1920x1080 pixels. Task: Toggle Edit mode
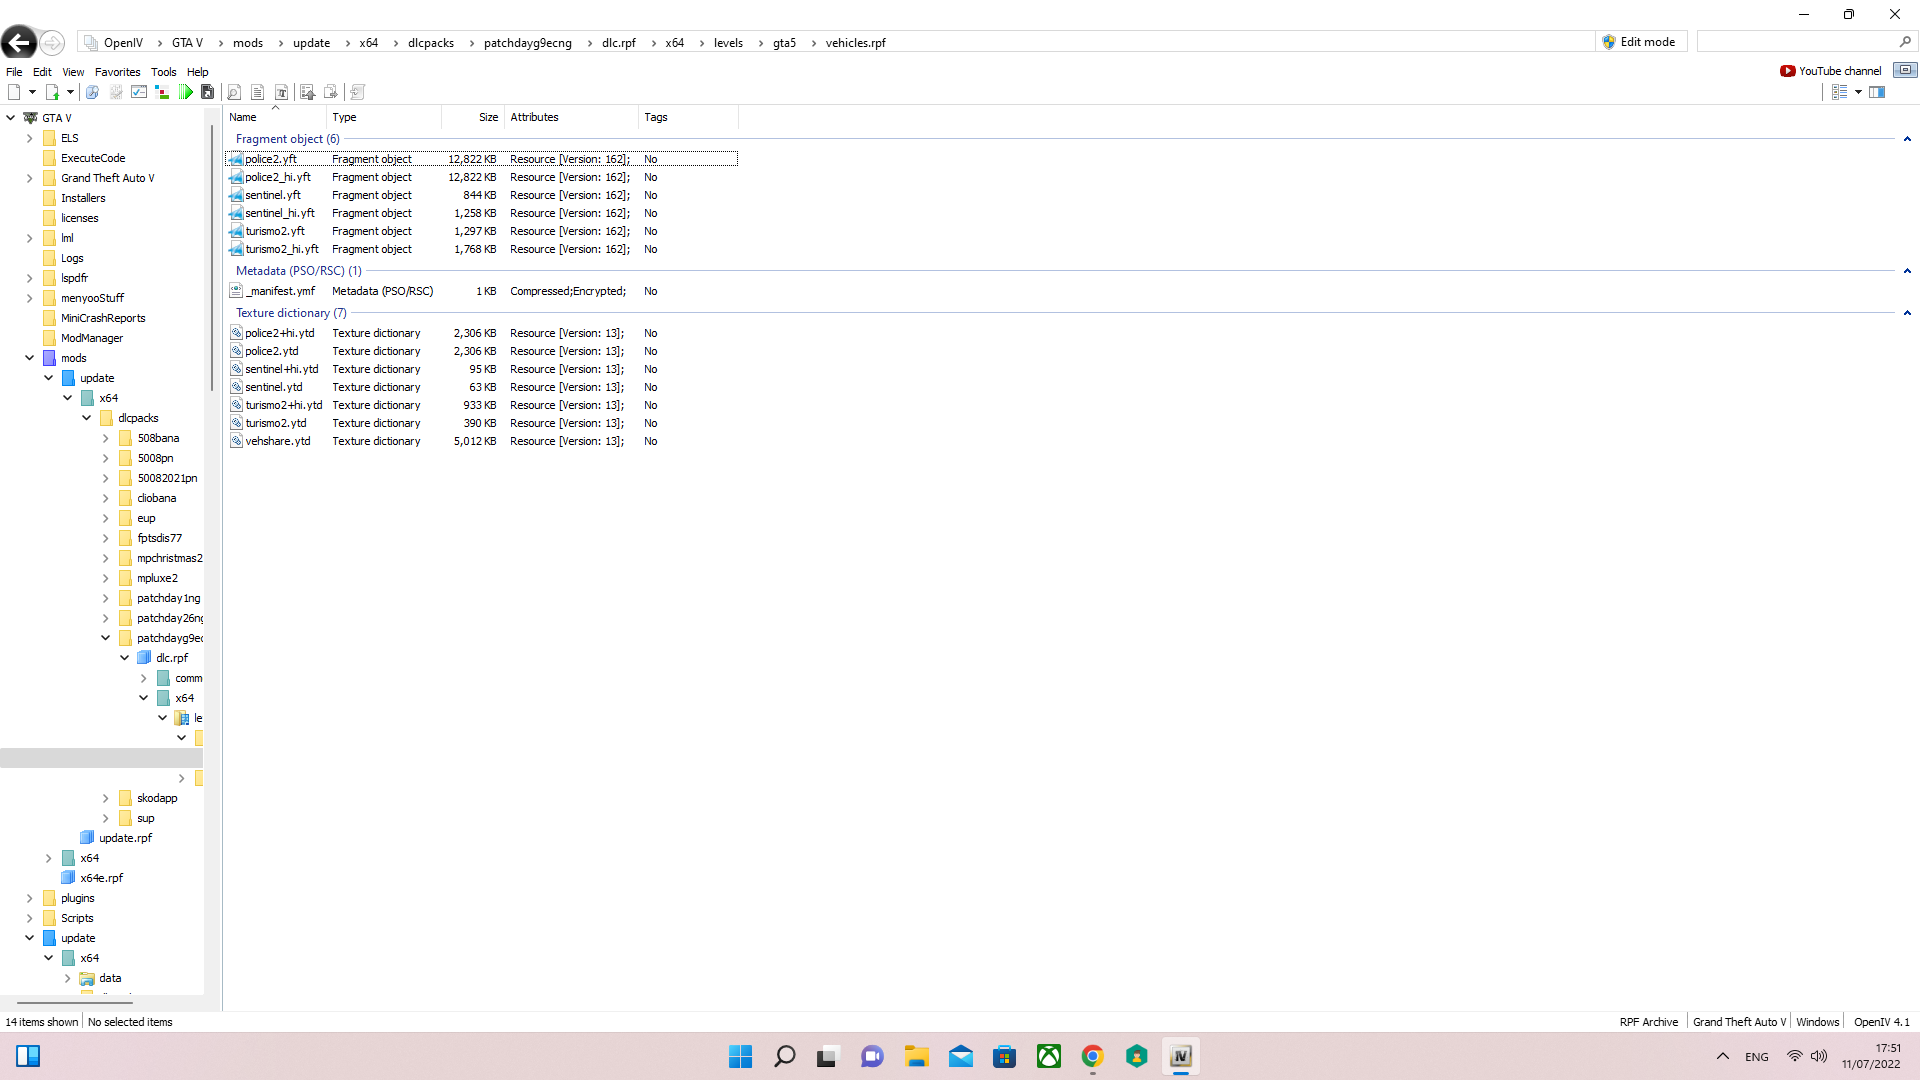point(1639,42)
